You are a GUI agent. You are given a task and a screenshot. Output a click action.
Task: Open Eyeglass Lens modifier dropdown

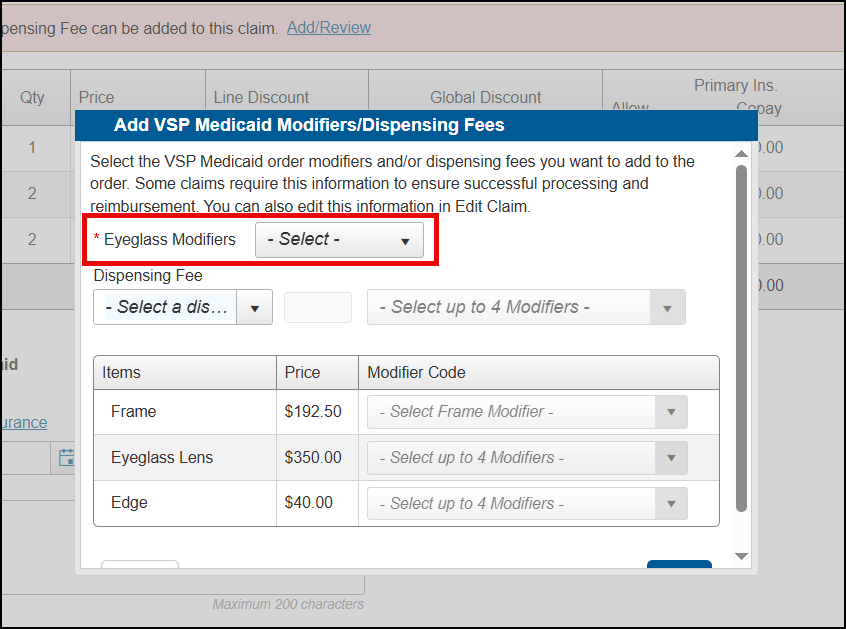pyautogui.click(x=527, y=458)
